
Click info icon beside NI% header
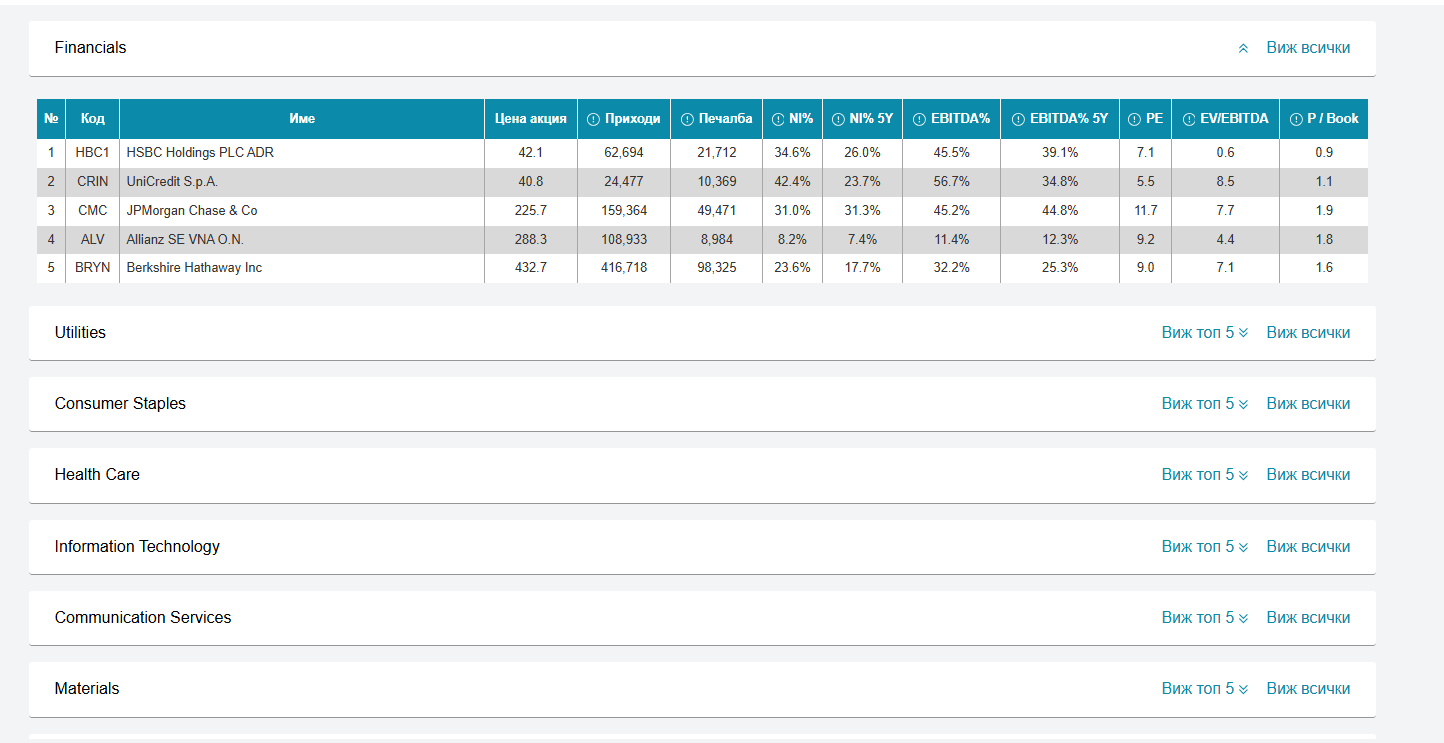pyautogui.click(x=778, y=119)
